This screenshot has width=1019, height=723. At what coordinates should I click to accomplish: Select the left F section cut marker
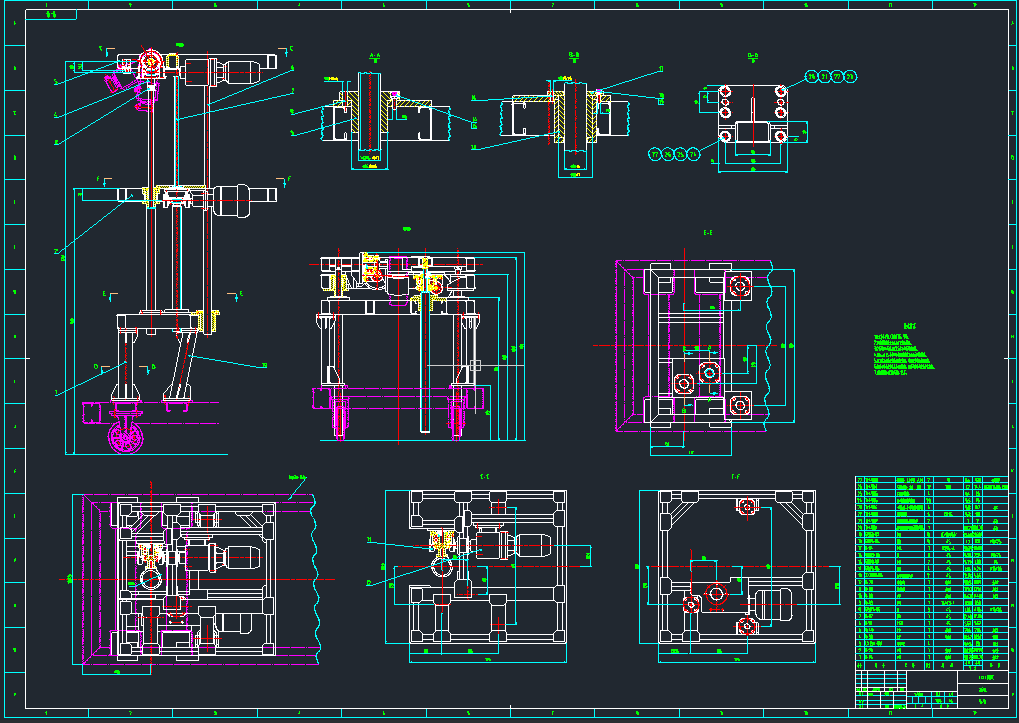click(x=103, y=180)
